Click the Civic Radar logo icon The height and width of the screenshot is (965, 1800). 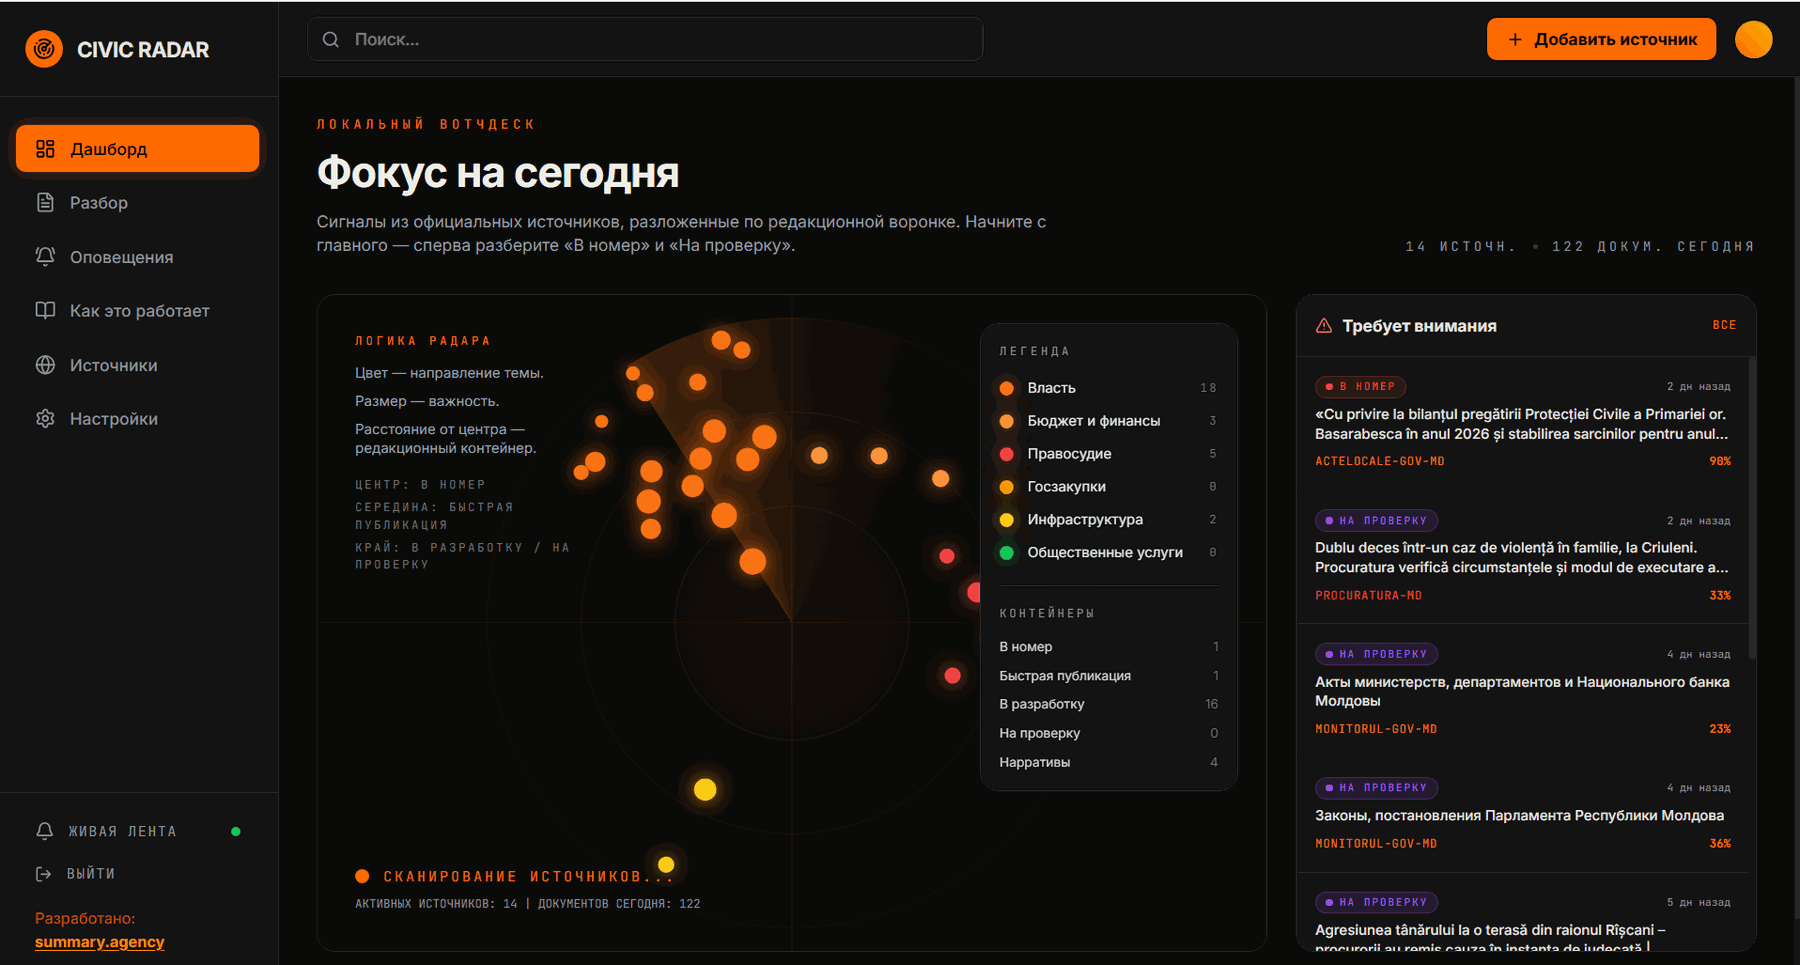[44, 49]
